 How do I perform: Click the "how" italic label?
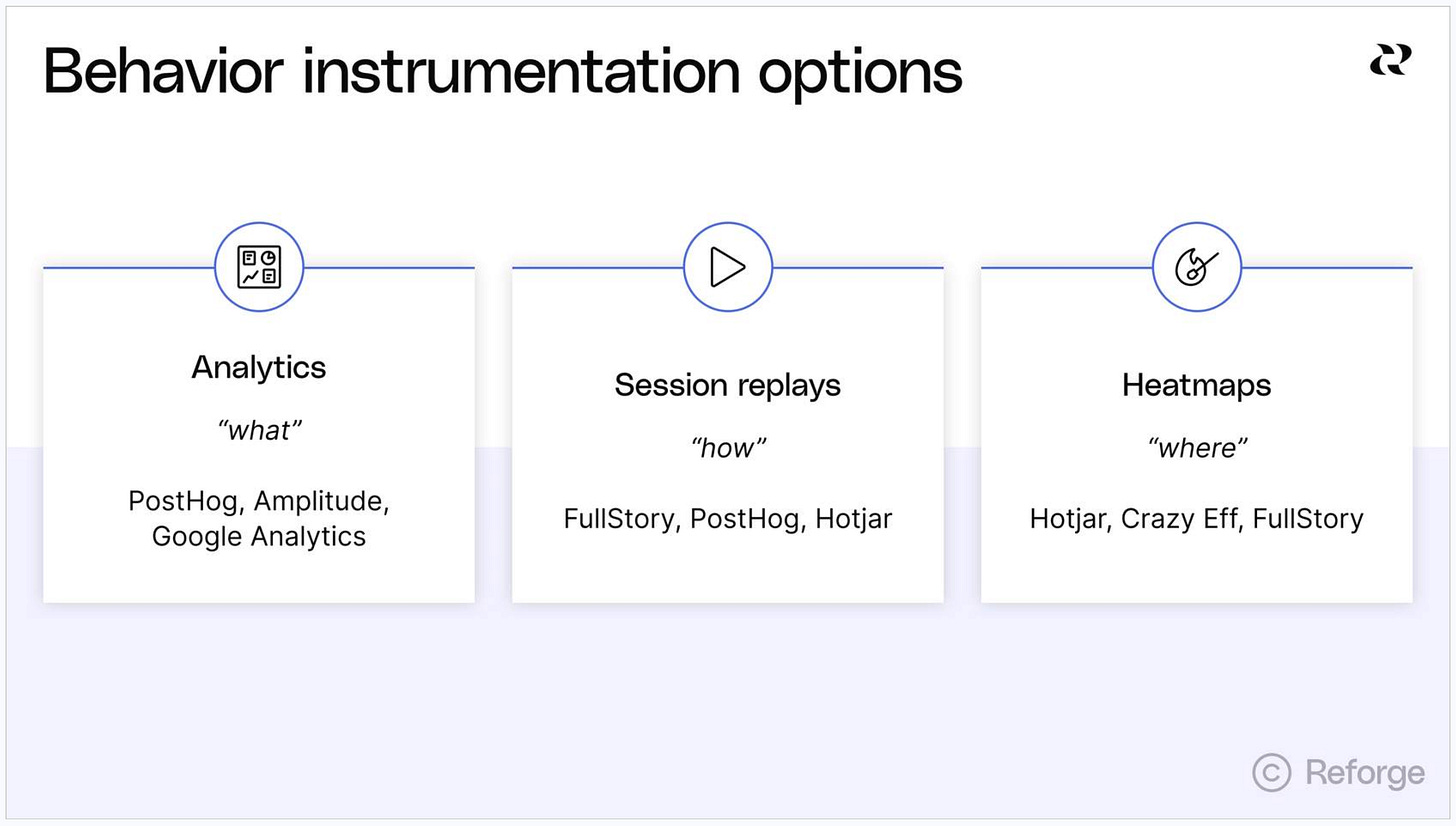727,448
